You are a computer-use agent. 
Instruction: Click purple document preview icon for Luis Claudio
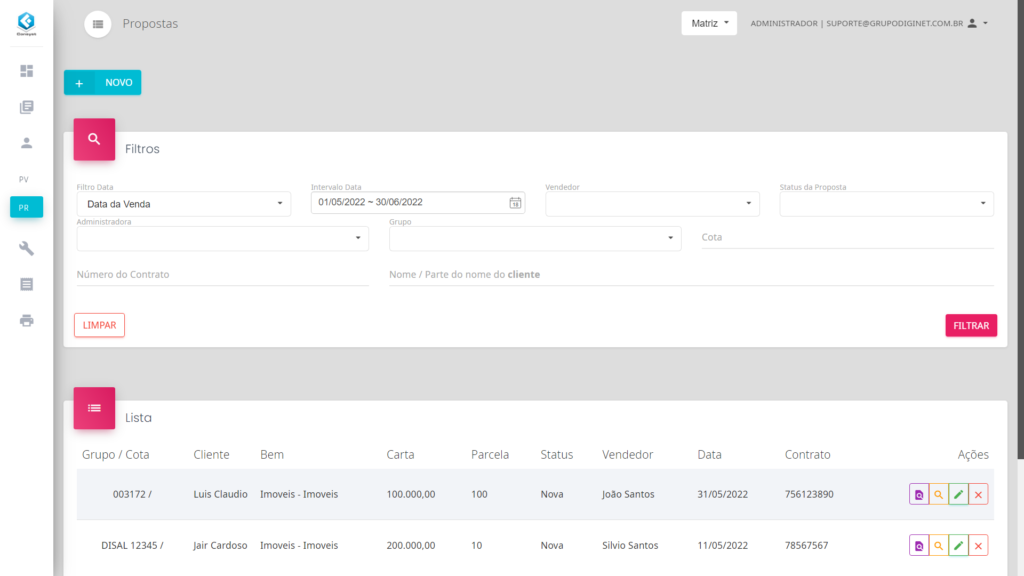click(918, 494)
